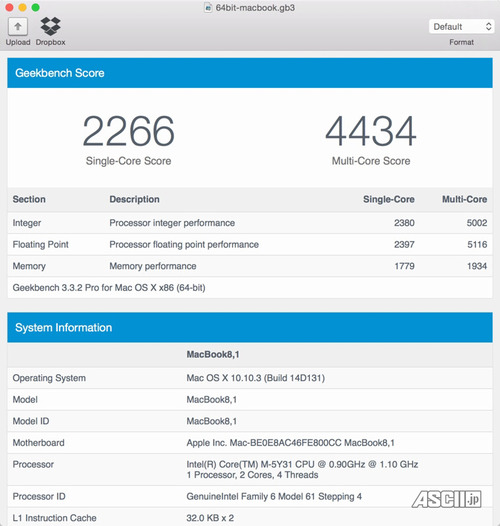Select the Memory row label

29,266
